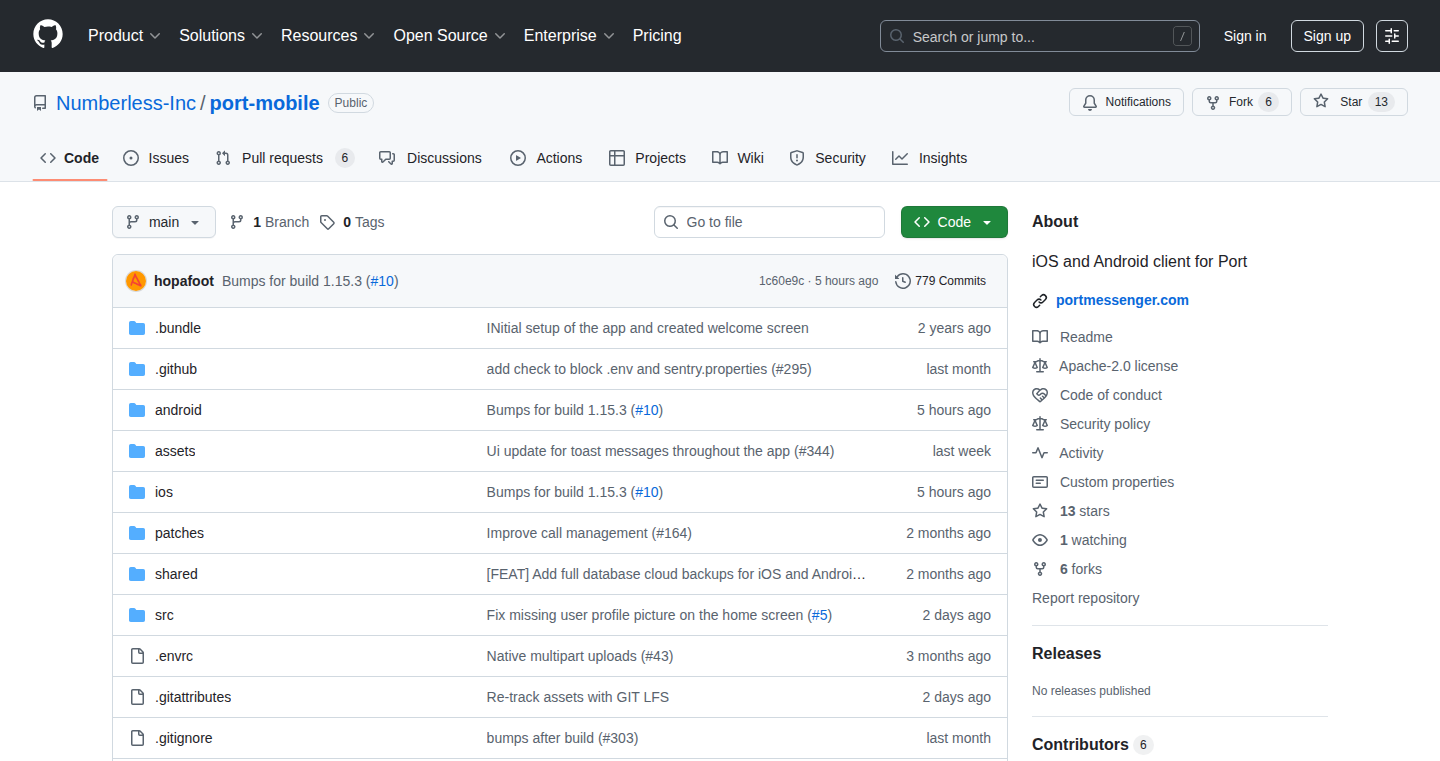Switch to the Actions tab
This screenshot has height=761, width=1440.
tap(546, 158)
